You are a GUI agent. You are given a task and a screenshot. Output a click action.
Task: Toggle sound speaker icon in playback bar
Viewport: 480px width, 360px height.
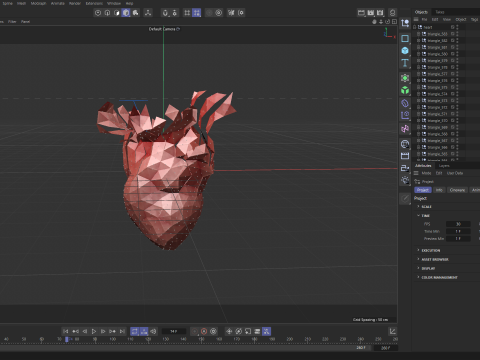153,331
